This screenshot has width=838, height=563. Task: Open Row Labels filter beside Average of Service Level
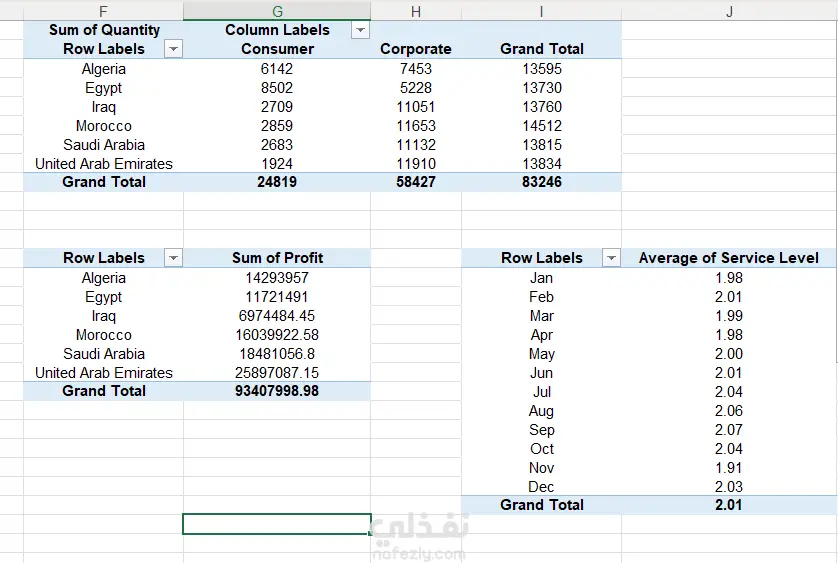(611, 258)
